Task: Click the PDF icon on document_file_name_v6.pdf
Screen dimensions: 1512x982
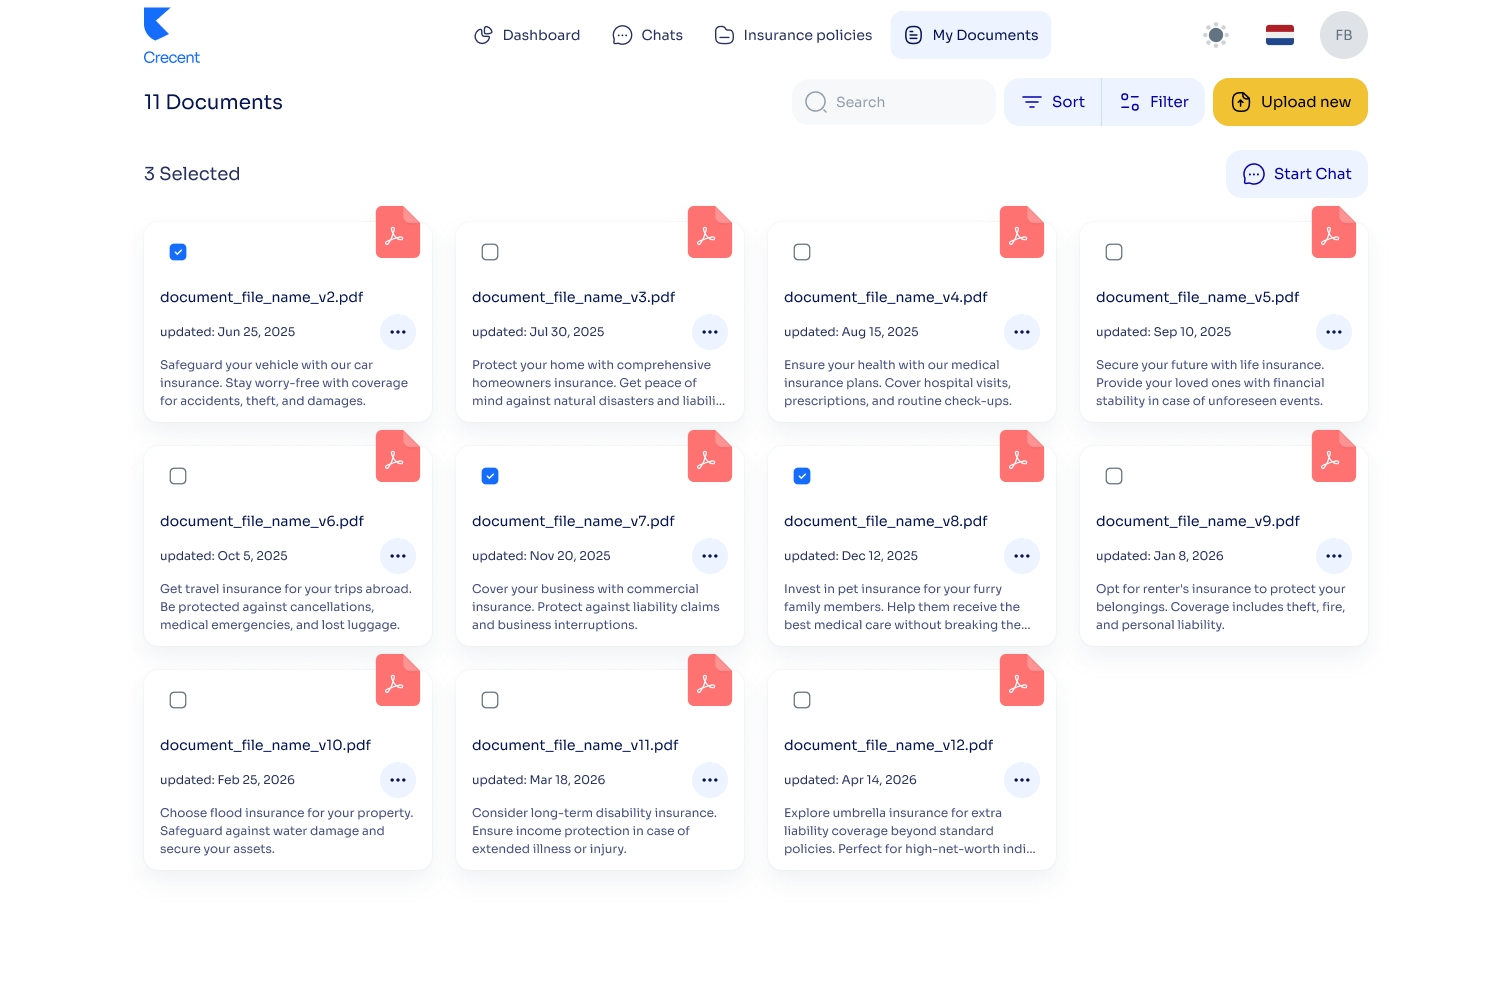Action: (398, 456)
